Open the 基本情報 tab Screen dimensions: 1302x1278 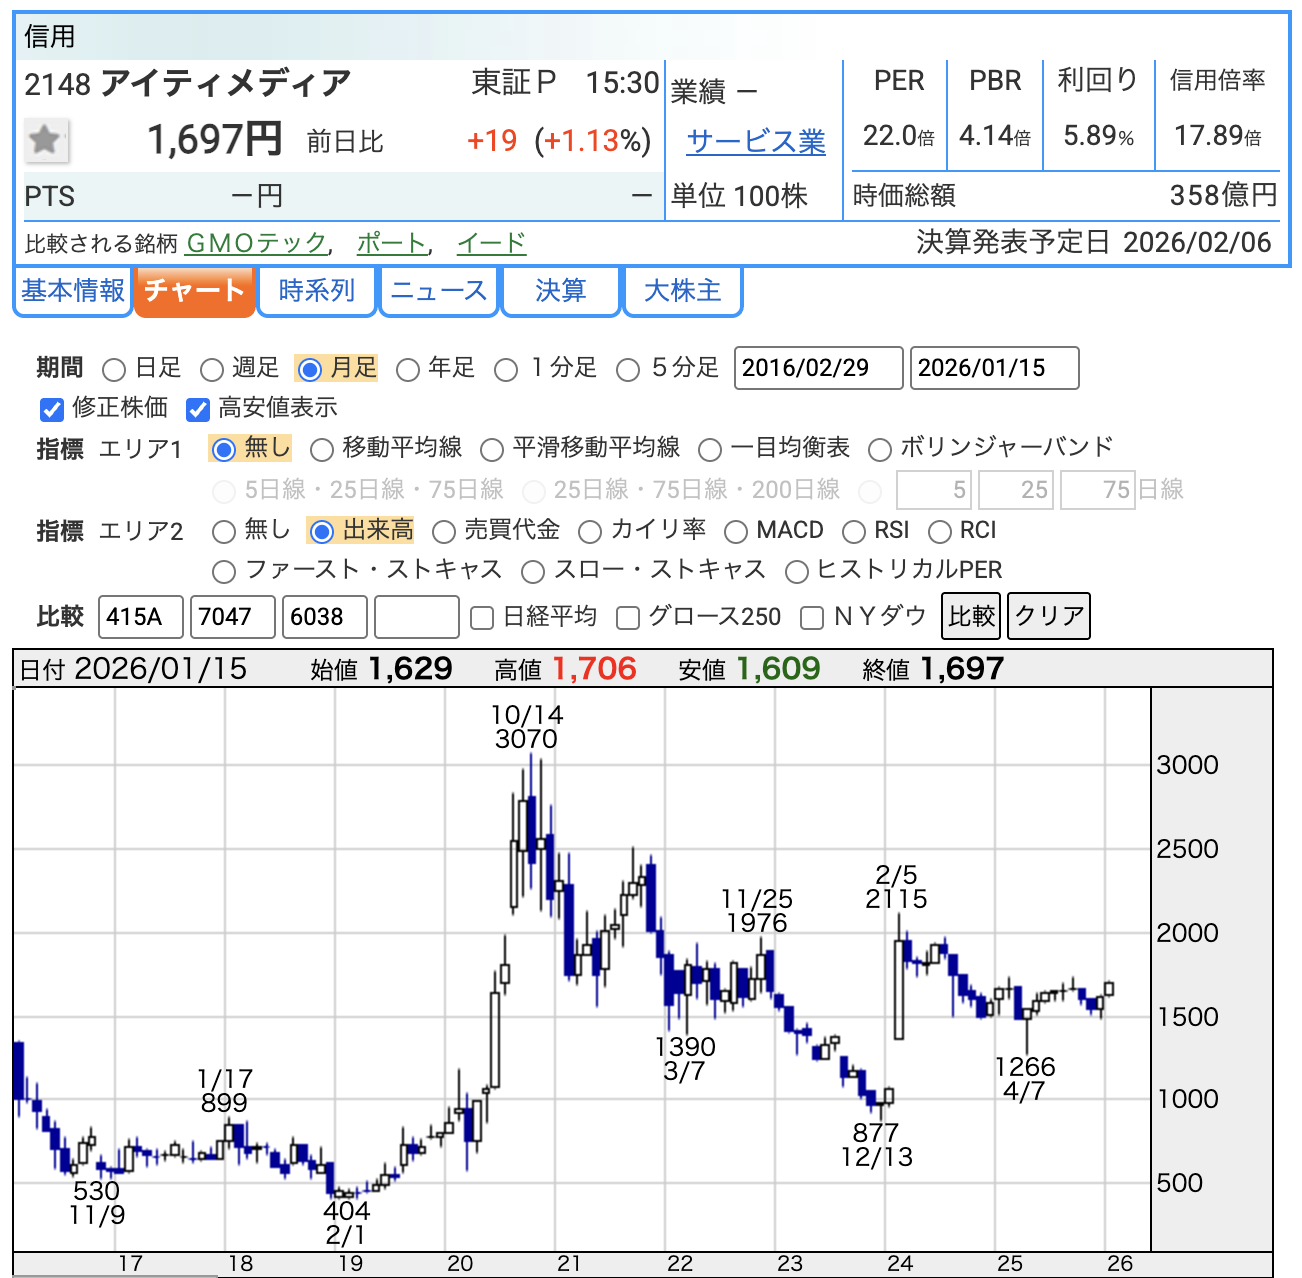(x=73, y=291)
